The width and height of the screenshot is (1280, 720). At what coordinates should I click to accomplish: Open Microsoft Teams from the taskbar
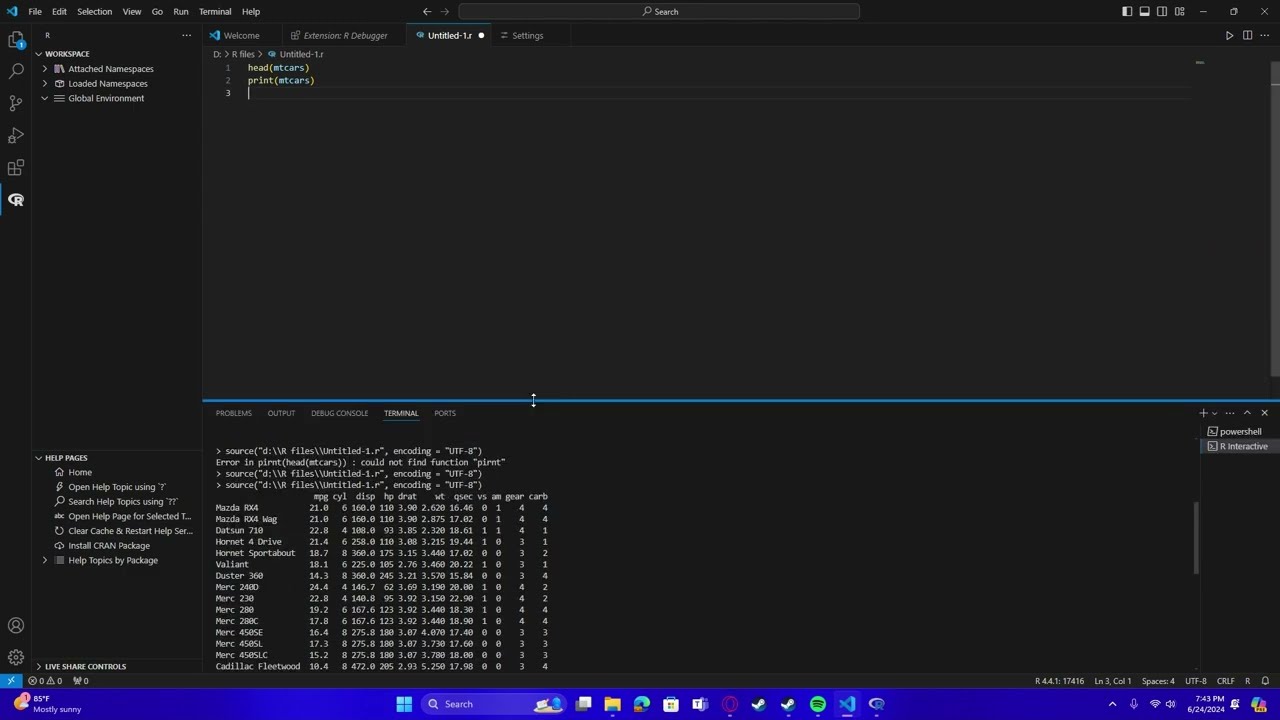click(x=700, y=704)
